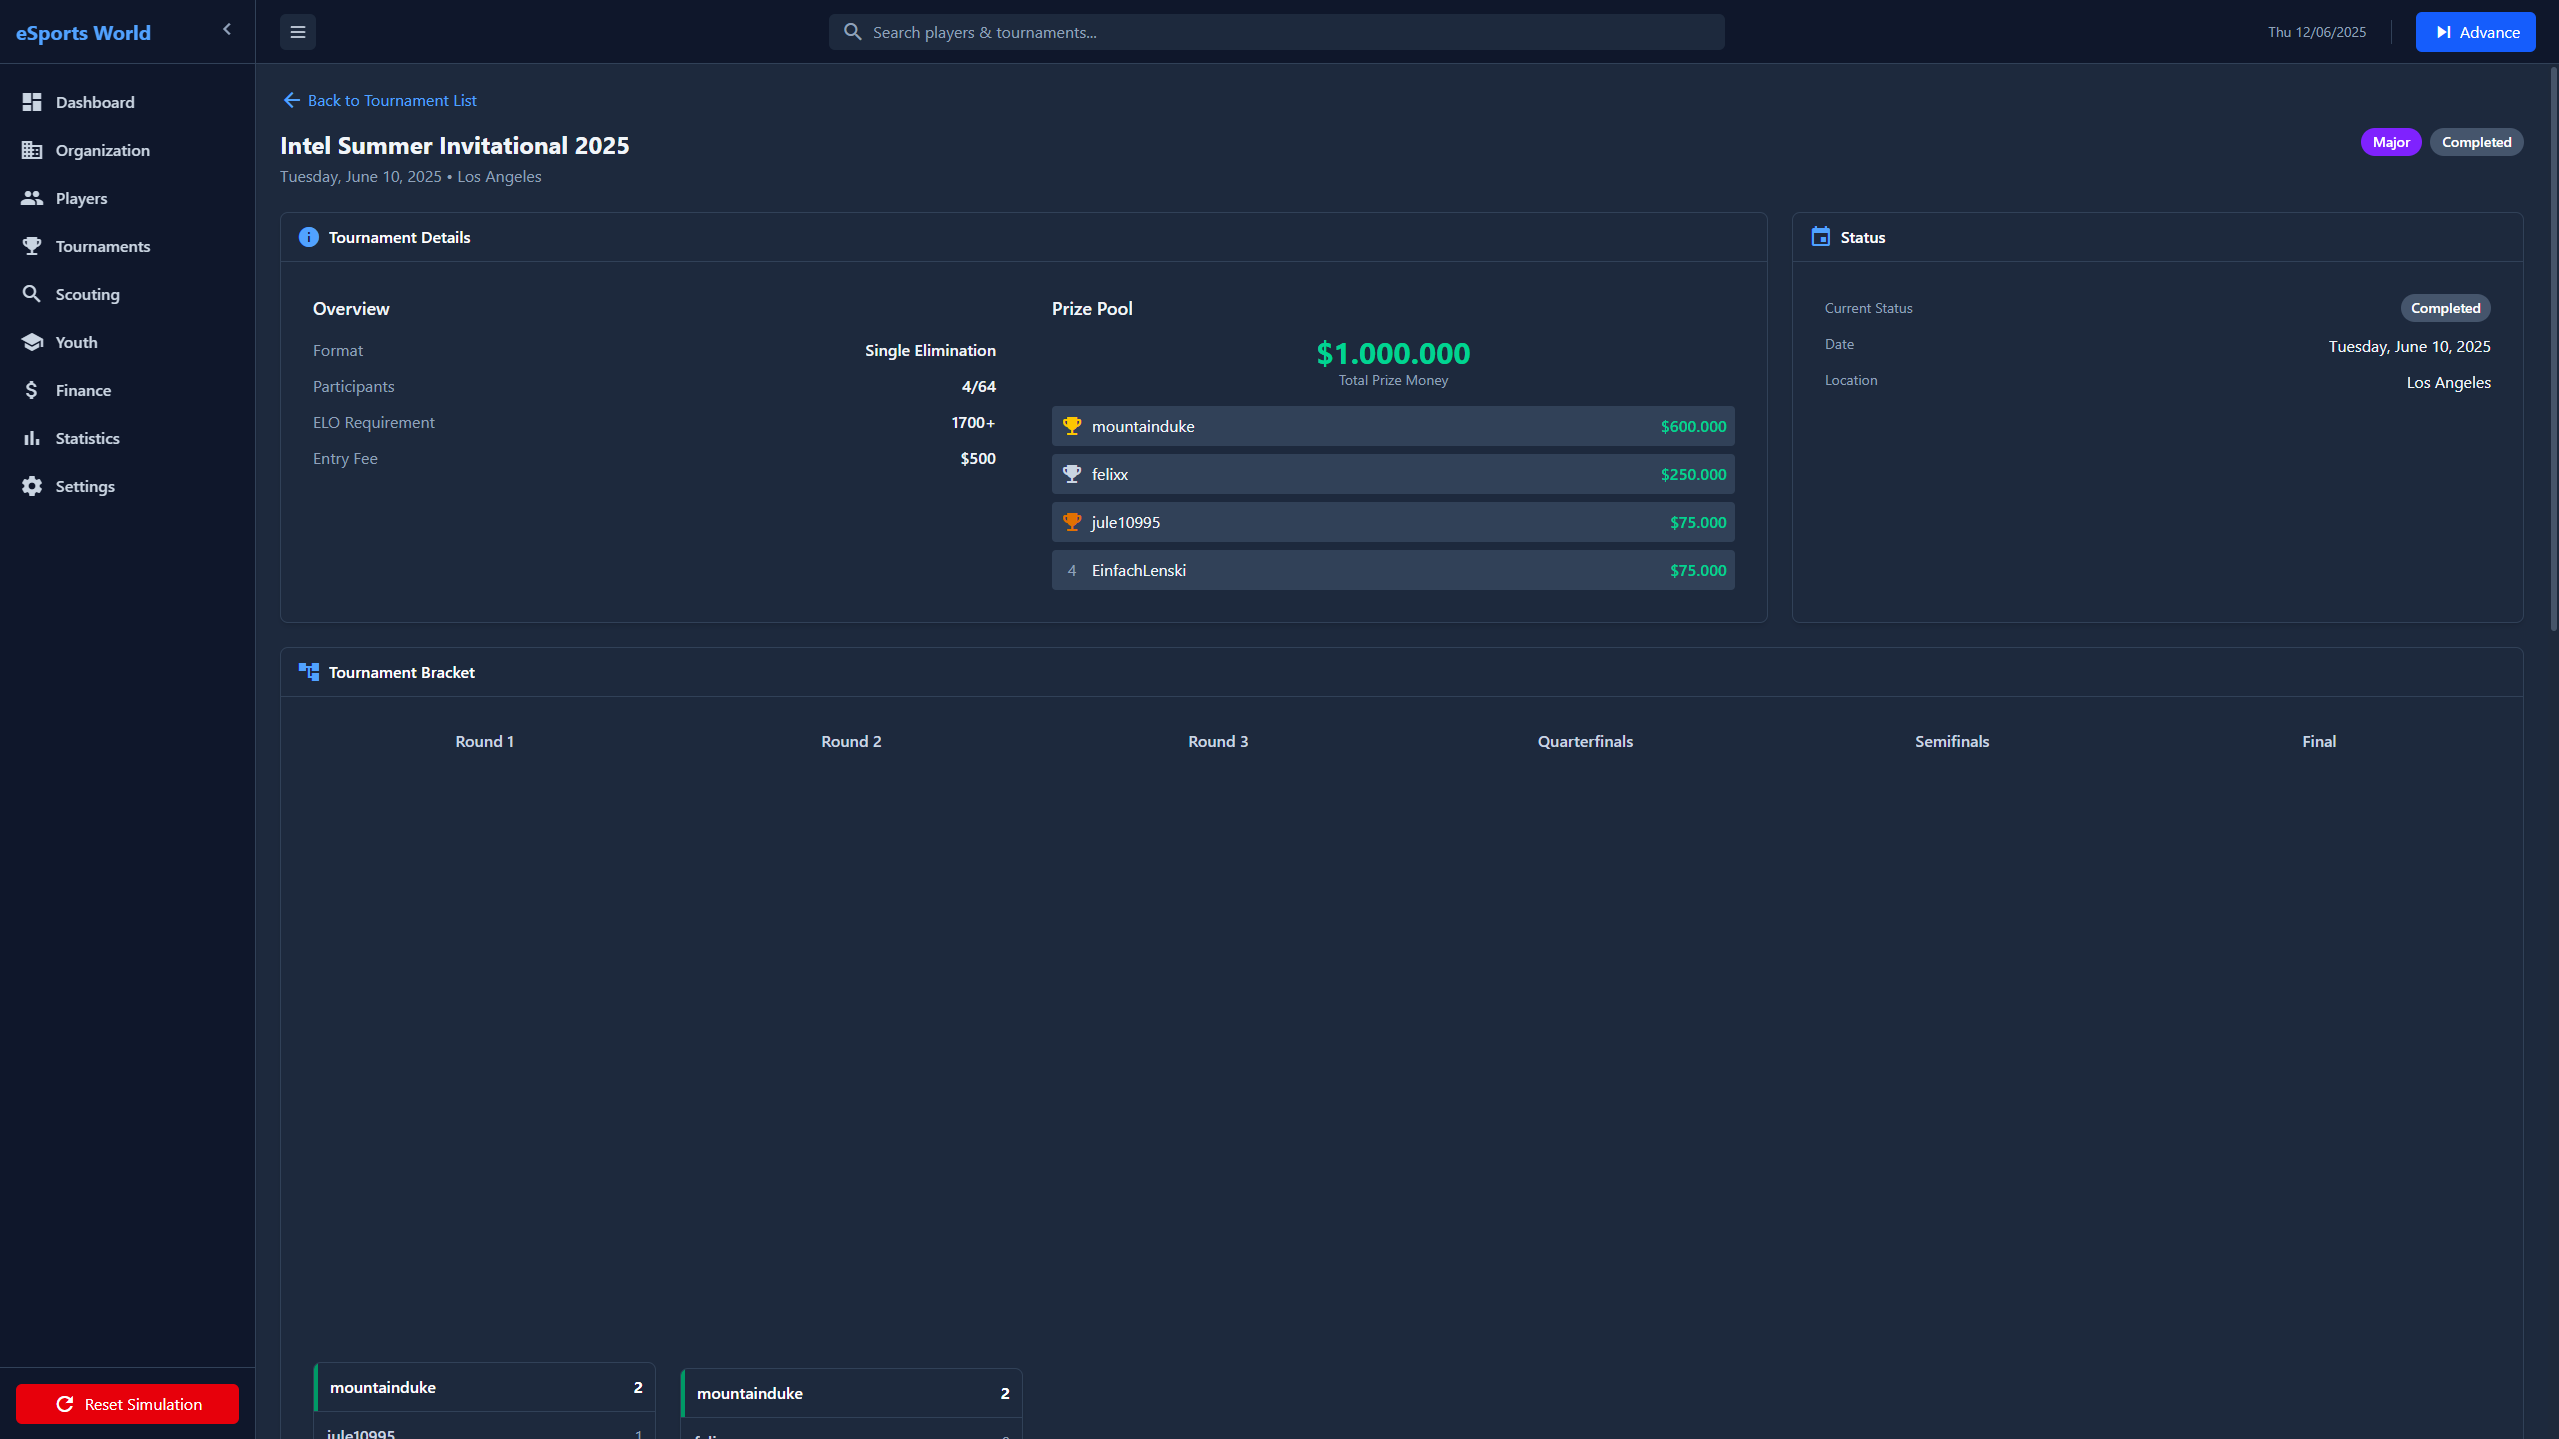Click the skip icon on the Advance button
The width and height of the screenshot is (2559, 1439).
[x=2443, y=32]
